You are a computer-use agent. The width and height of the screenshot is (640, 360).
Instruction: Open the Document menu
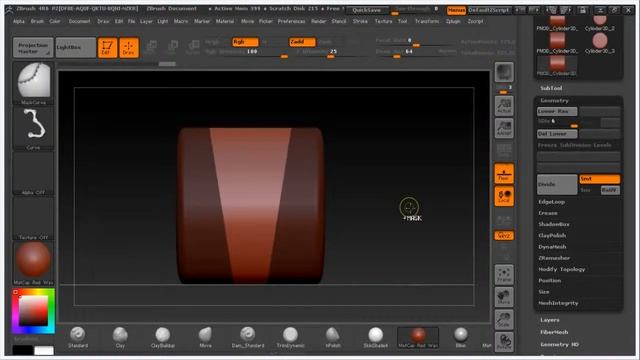coord(79,21)
